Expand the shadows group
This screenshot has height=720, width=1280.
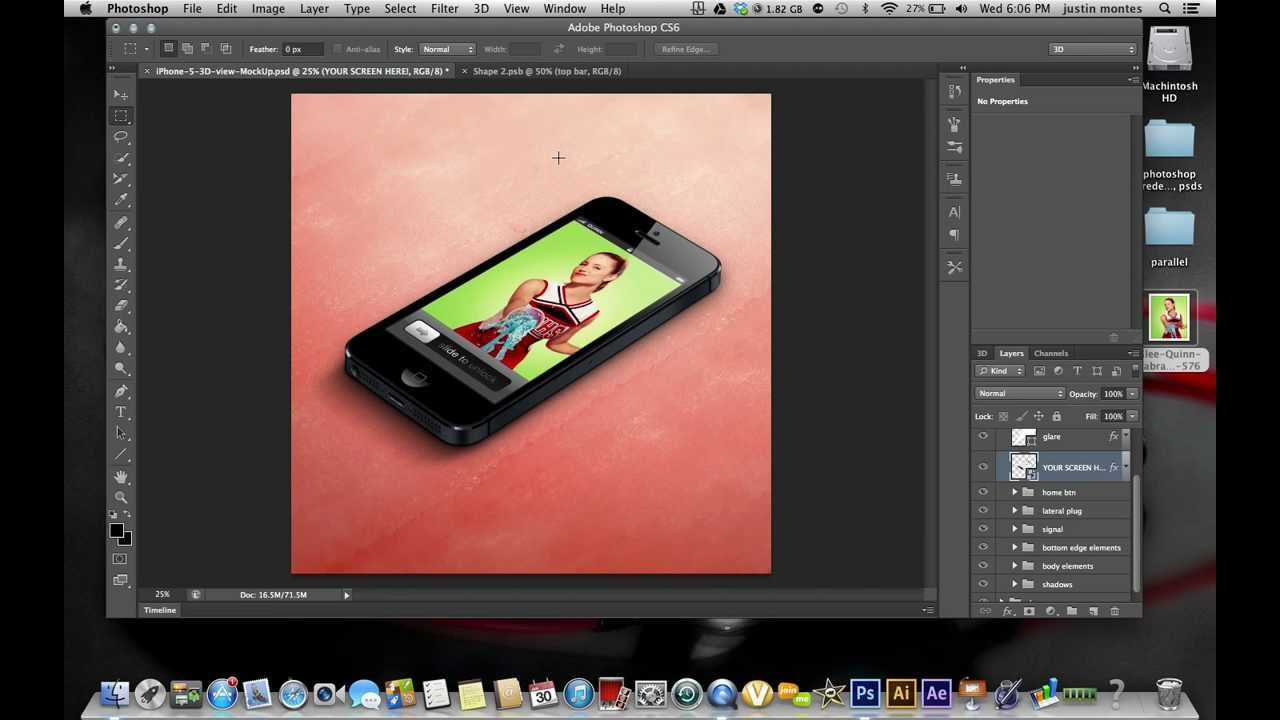pos(1015,584)
